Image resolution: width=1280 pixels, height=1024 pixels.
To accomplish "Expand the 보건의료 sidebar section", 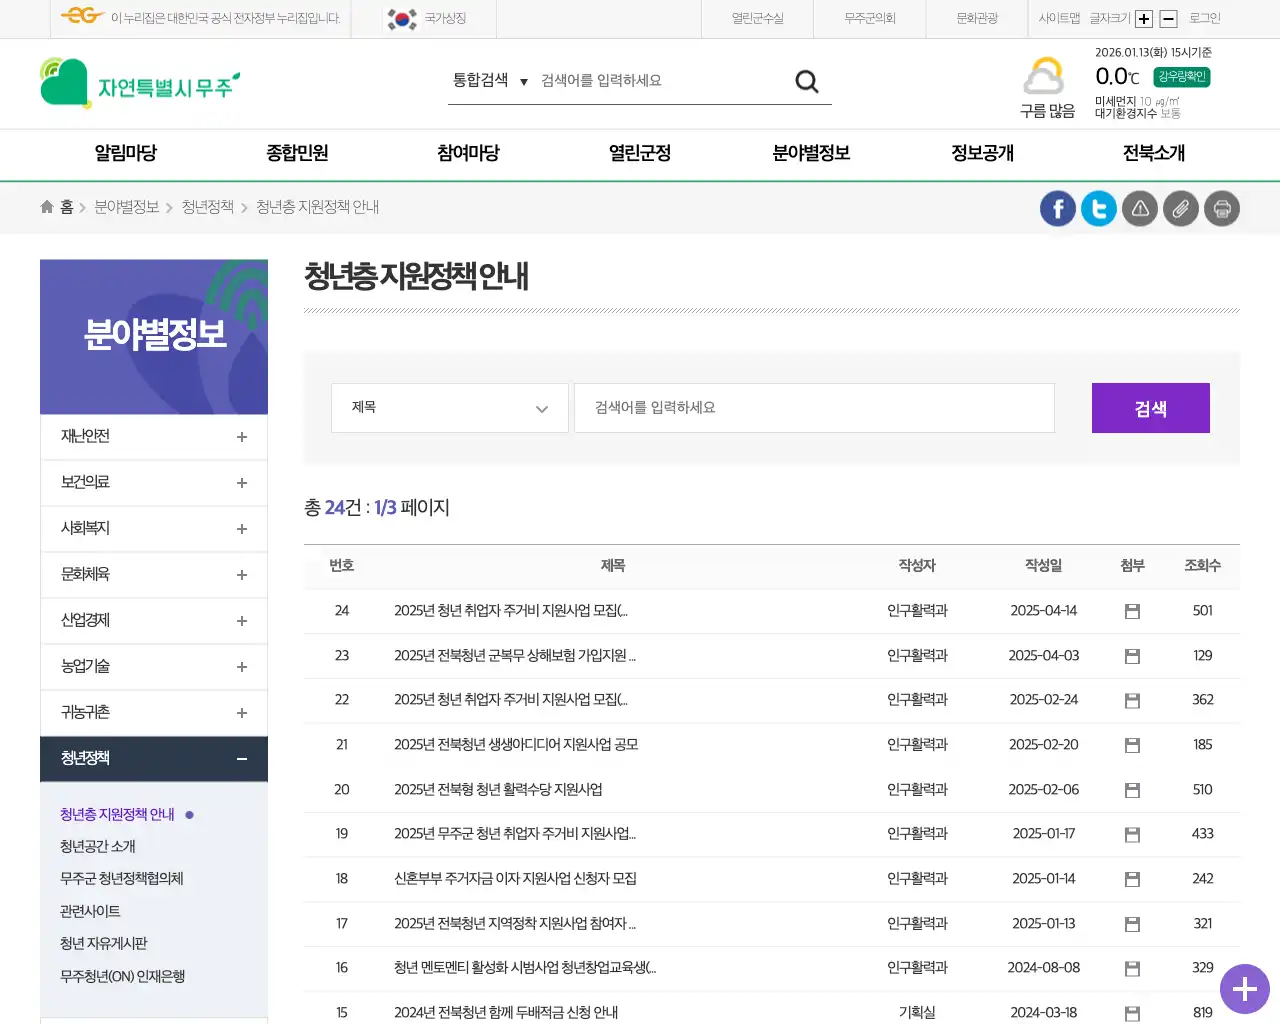I will (153, 483).
